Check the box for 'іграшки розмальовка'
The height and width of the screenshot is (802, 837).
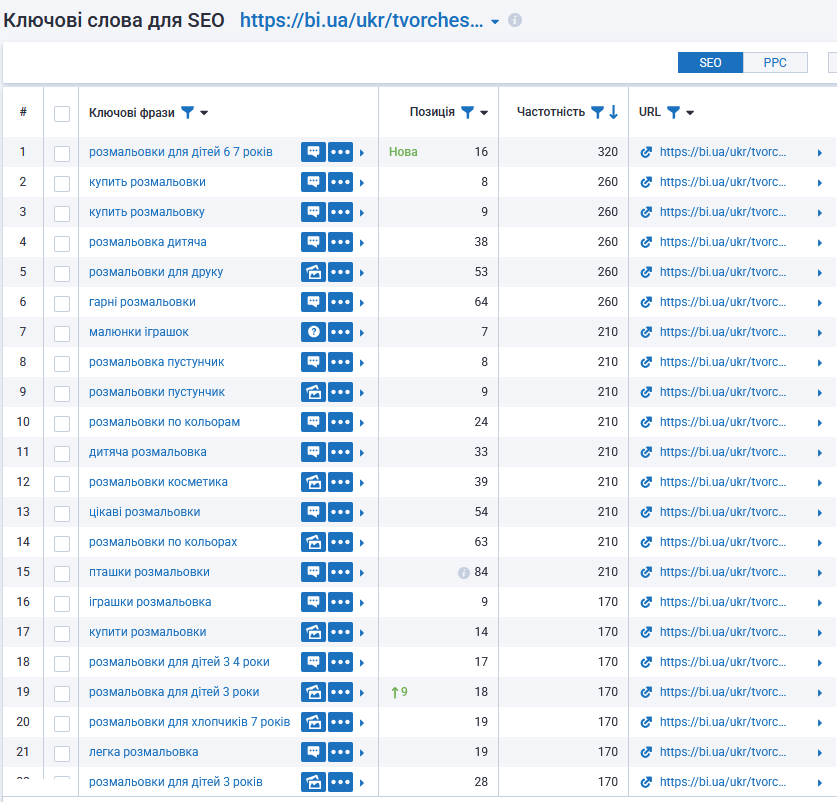(62, 603)
